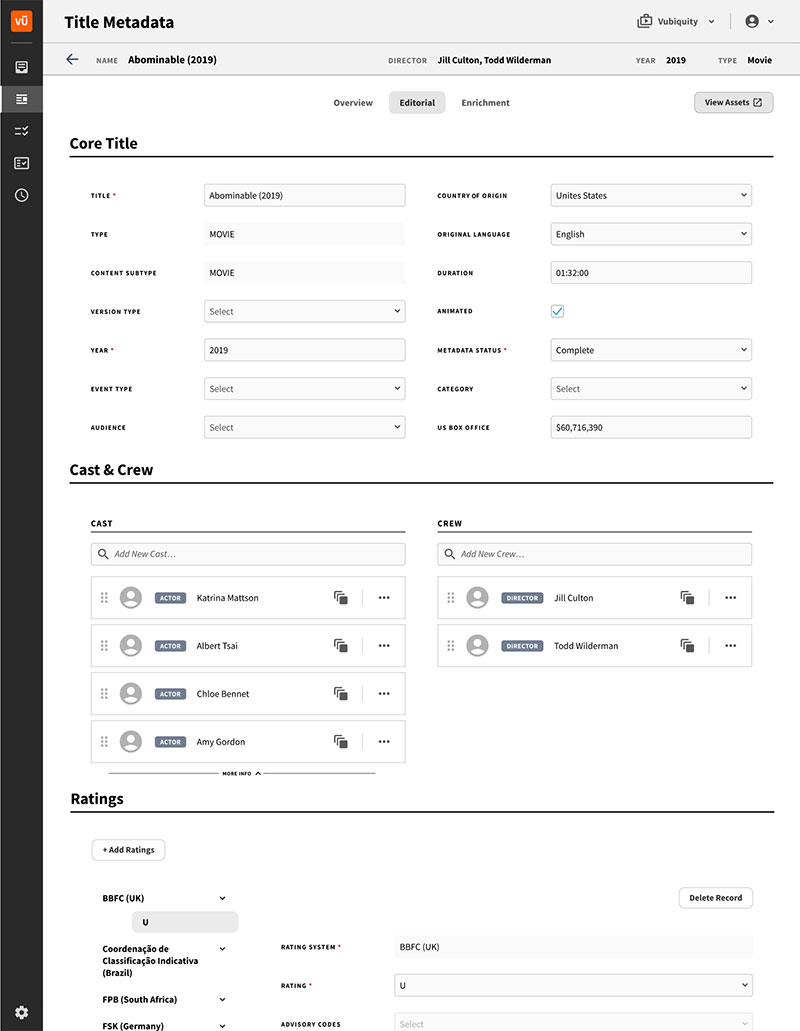The width and height of the screenshot is (800, 1031).
Task: Click the Jill Culton avatar icon
Action: click(x=477, y=598)
